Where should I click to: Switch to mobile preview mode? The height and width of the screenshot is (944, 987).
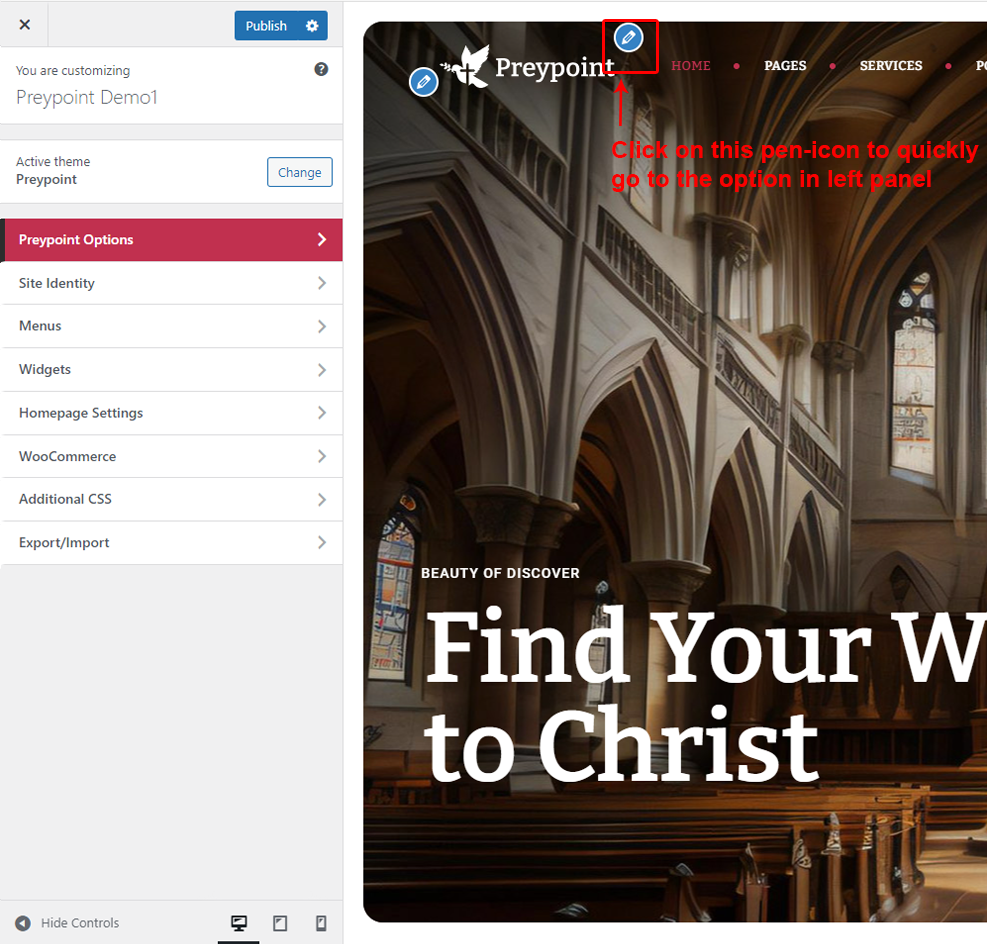click(321, 923)
